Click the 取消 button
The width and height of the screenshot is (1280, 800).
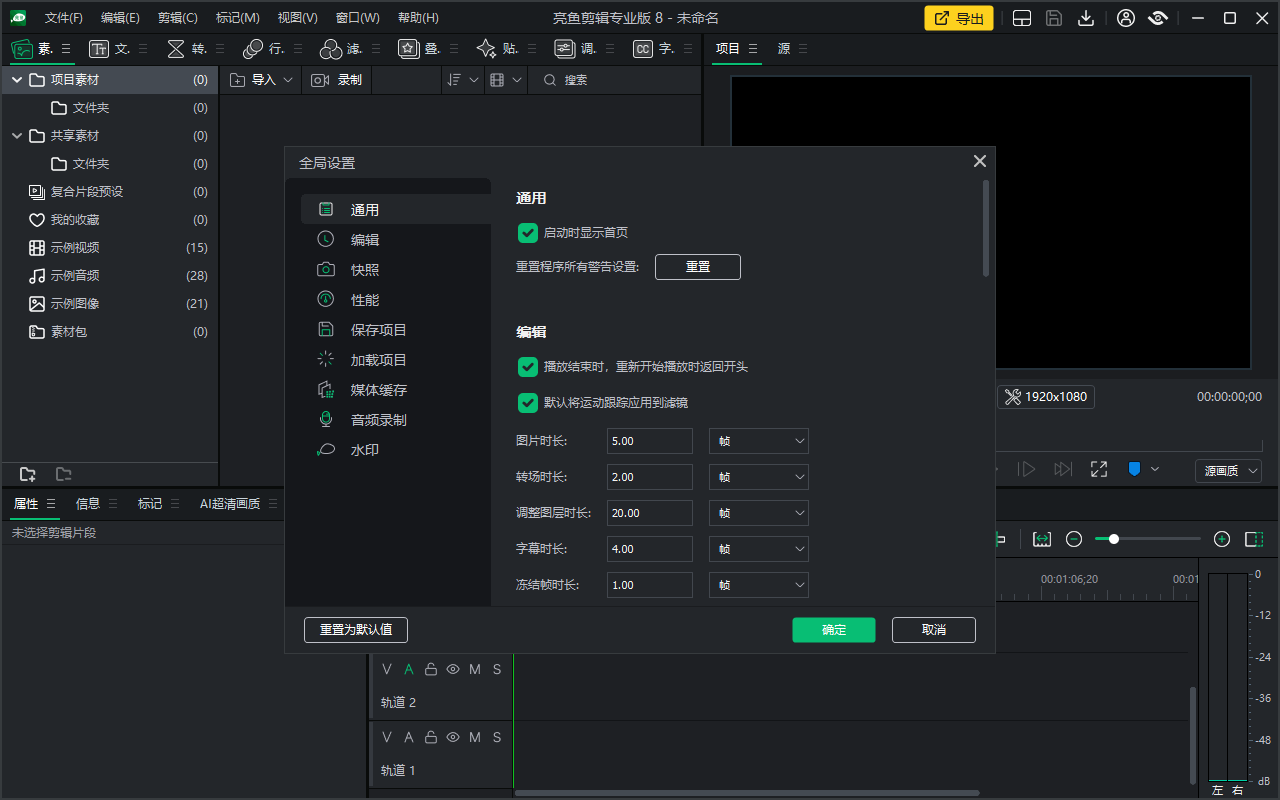[x=934, y=630]
